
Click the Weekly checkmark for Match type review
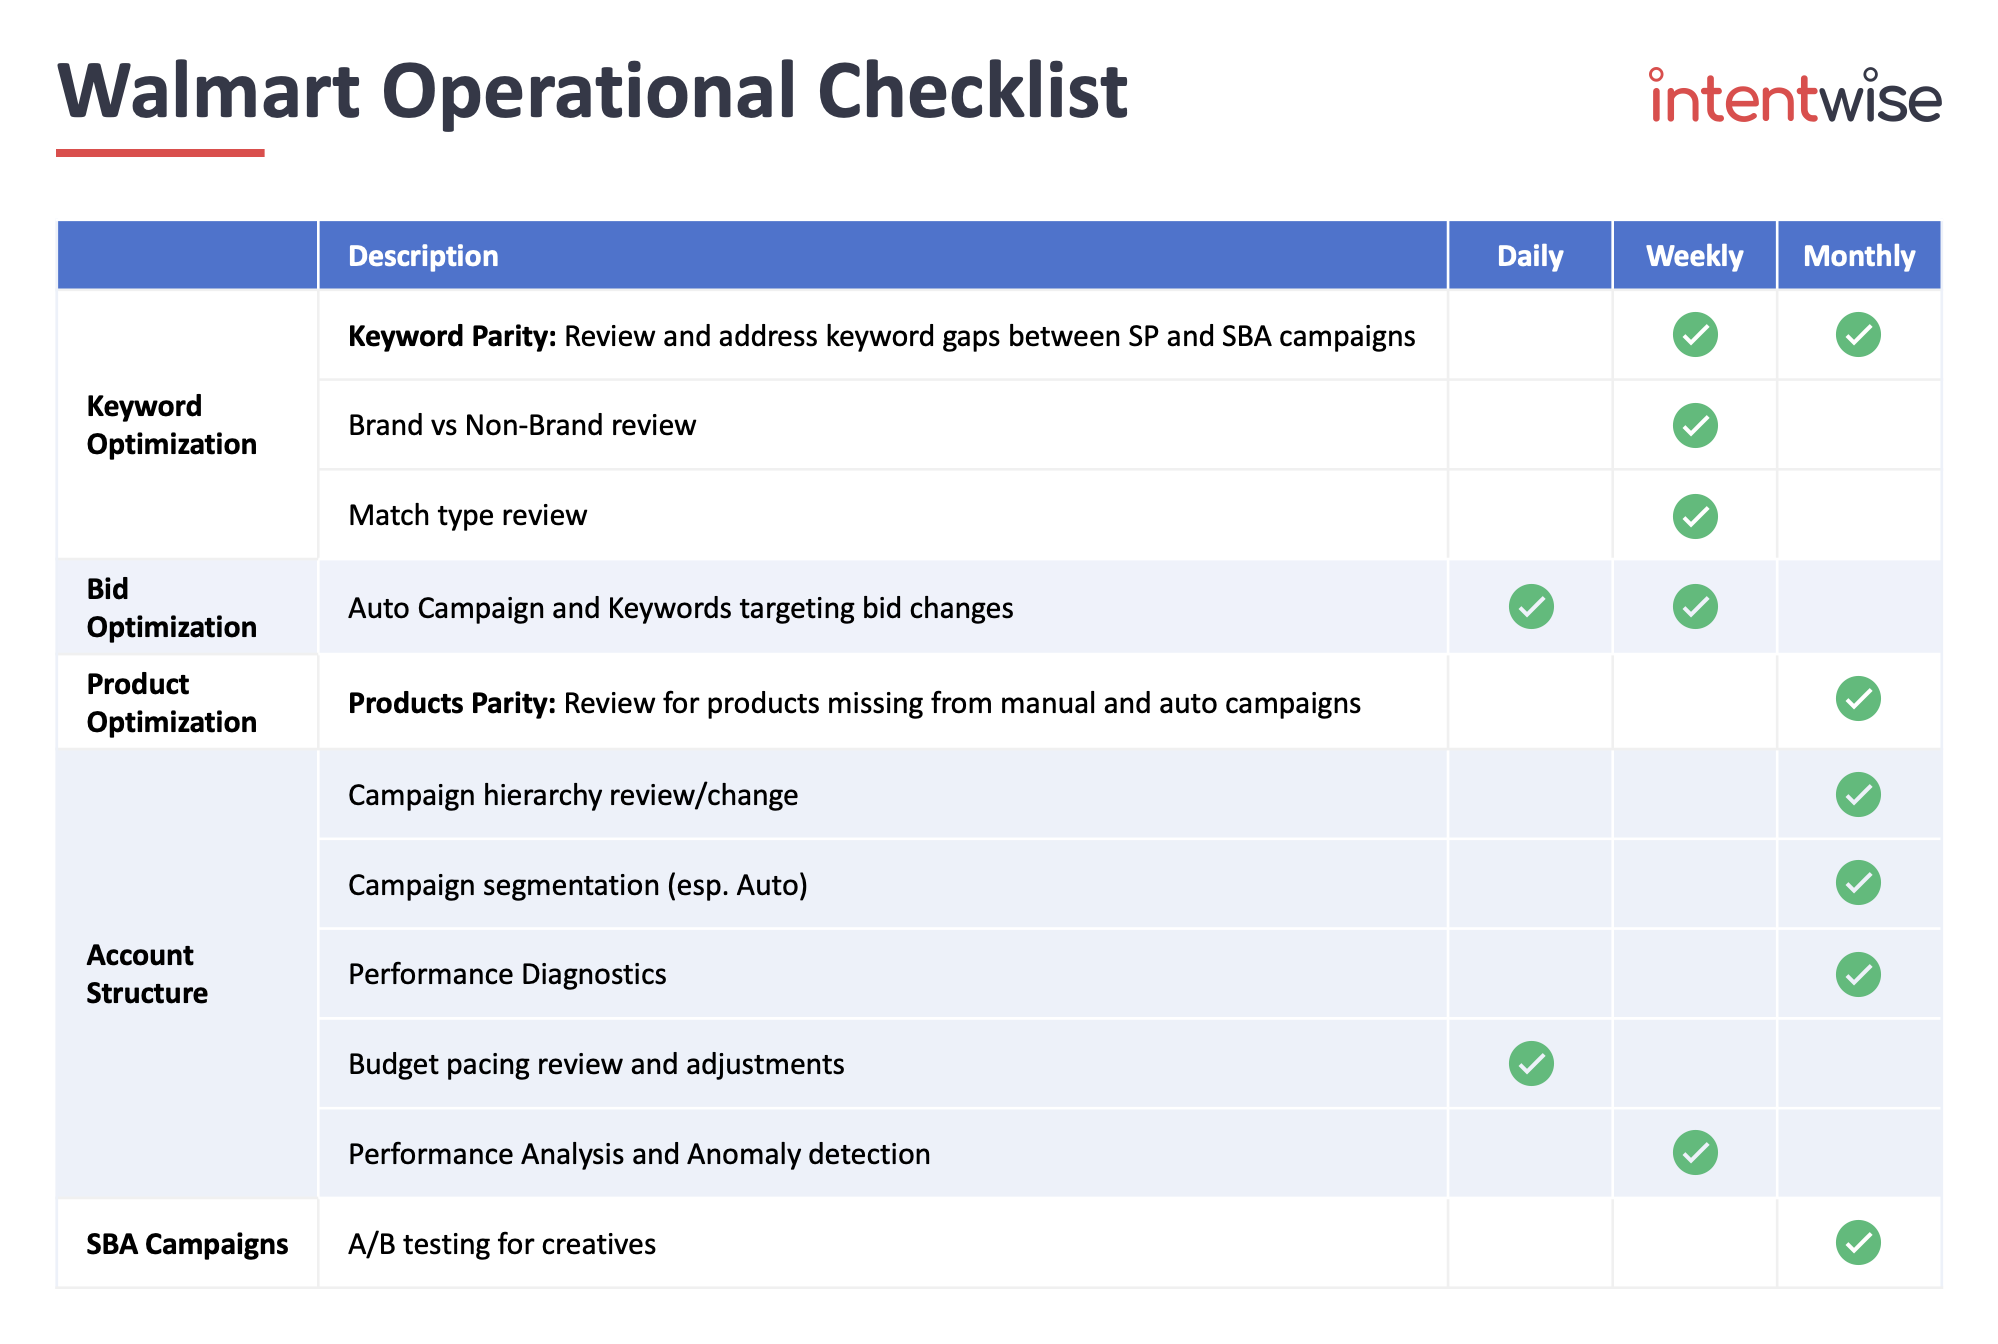(x=1695, y=516)
